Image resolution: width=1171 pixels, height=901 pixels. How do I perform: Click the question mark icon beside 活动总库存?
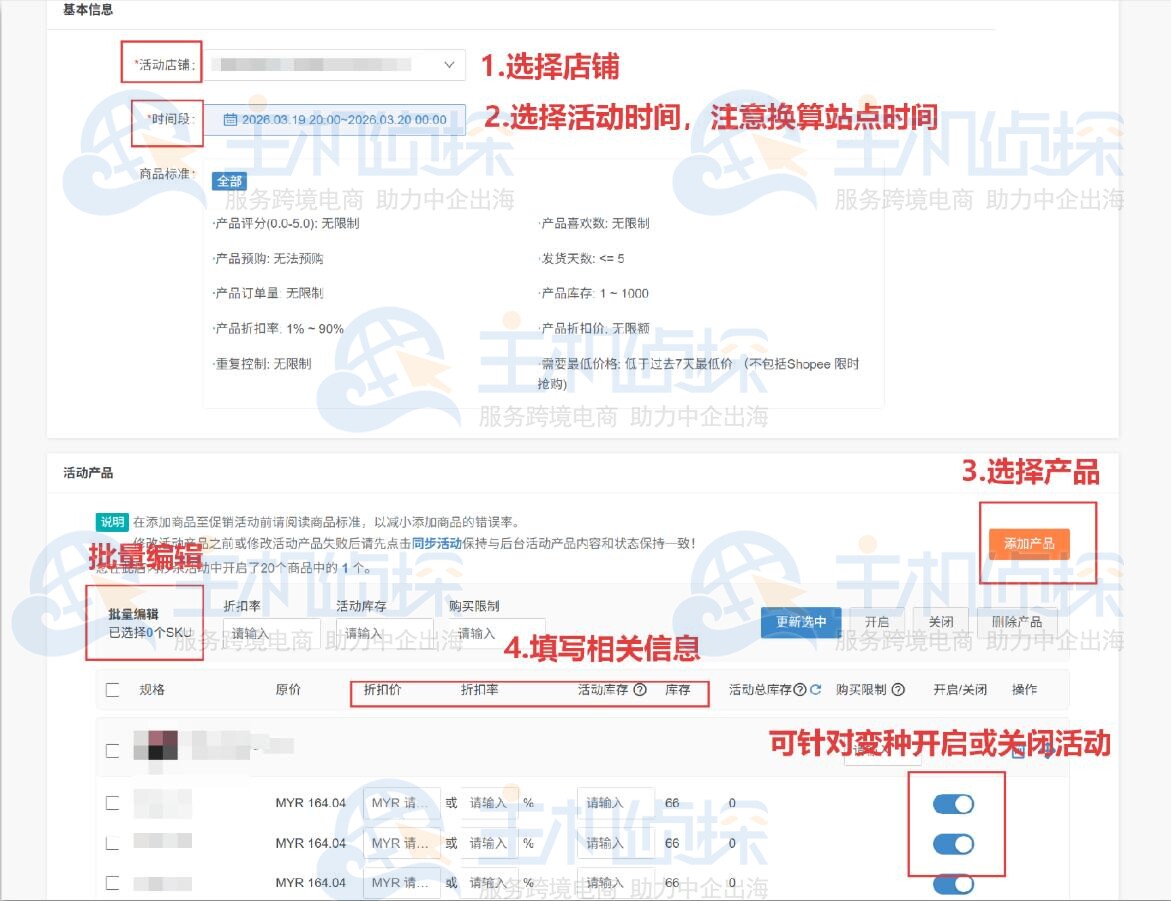(799, 689)
